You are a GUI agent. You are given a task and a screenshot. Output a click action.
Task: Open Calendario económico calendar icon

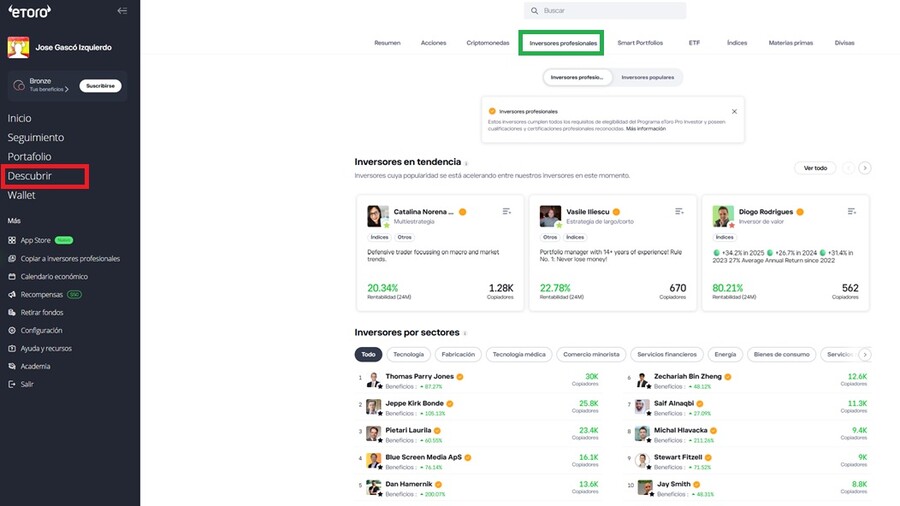click(x=12, y=277)
